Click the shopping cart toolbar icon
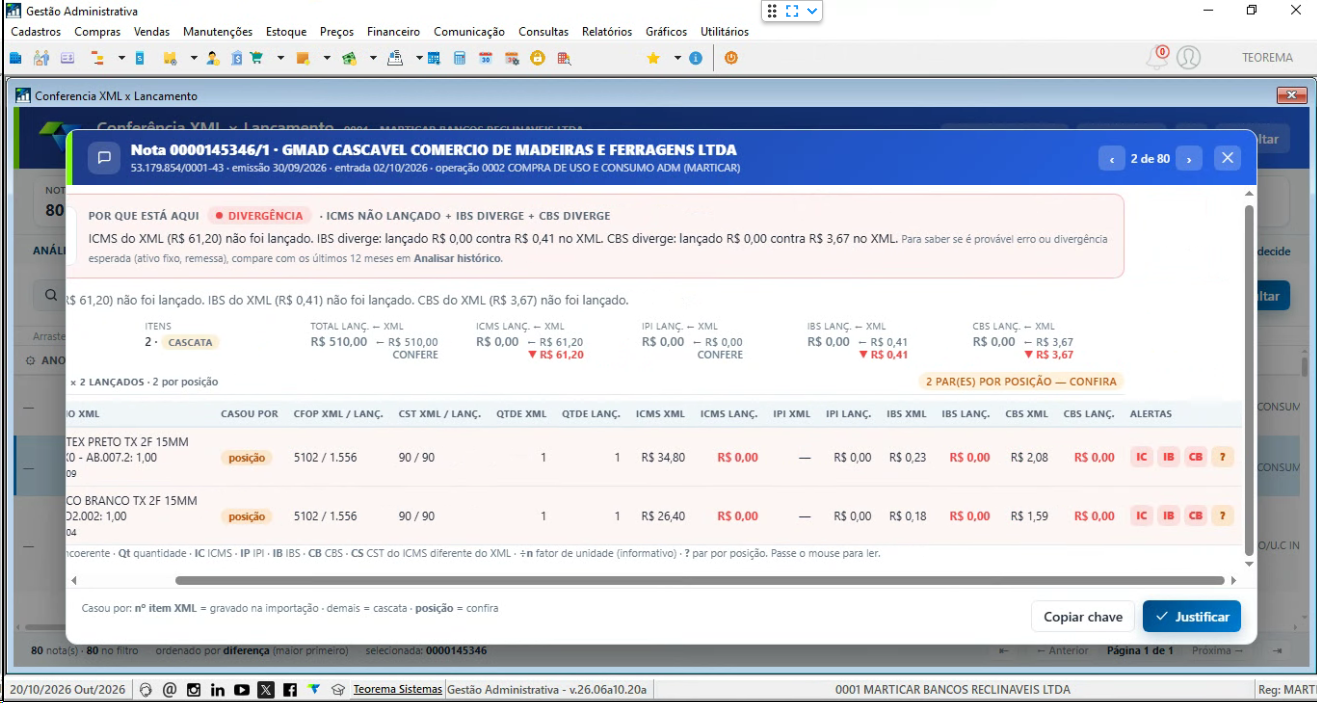This screenshot has height=703, width=1317. (x=256, y=58)
